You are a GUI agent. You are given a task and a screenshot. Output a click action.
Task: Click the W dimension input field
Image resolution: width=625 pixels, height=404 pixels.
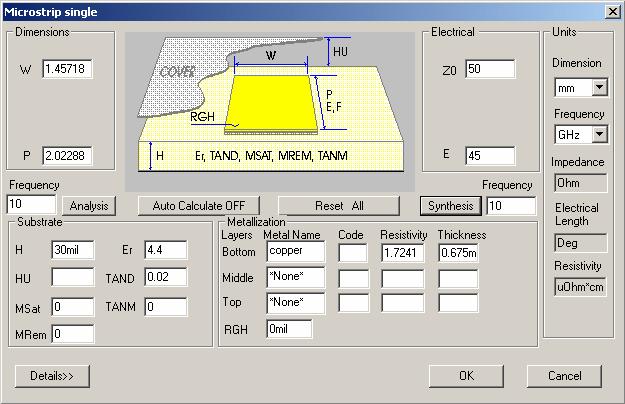tap(67, 69)
